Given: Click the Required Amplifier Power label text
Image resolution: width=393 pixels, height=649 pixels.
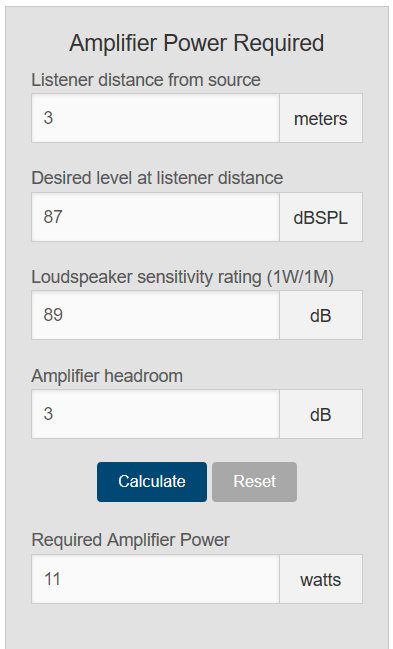Looking at the screenshot, I should [x=130, y=540].
